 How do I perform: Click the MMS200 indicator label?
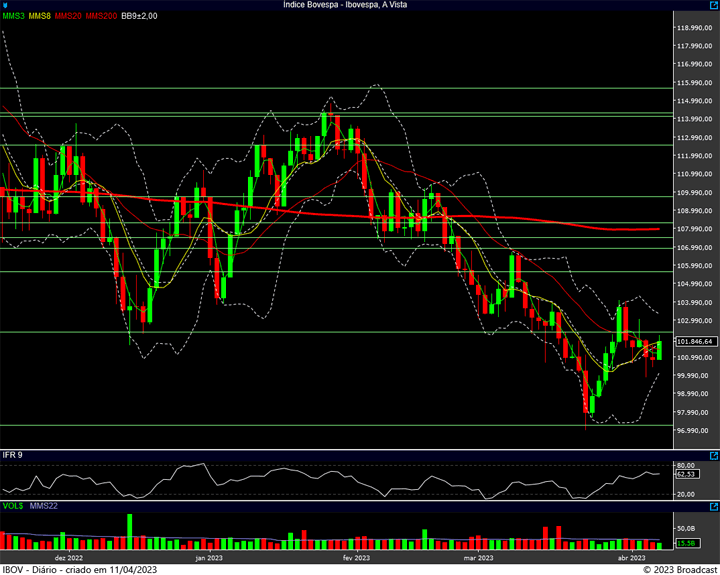pos(101,16)
